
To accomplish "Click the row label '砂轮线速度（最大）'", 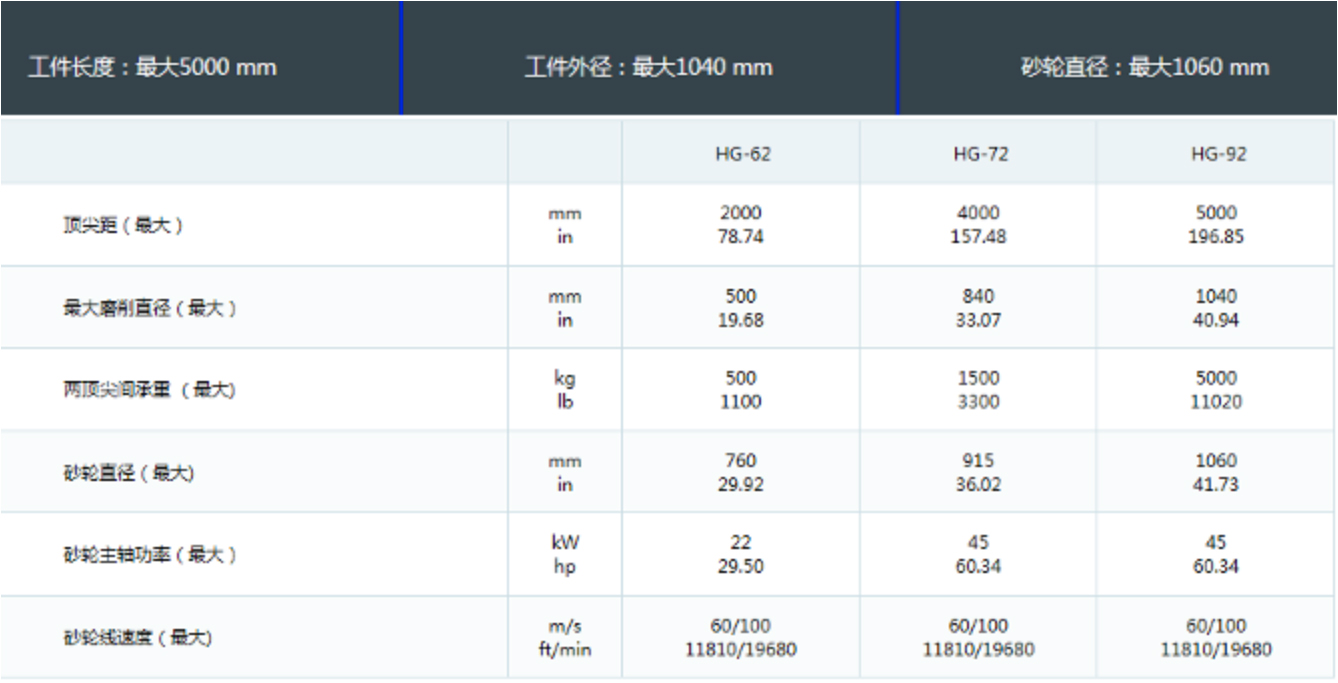I will click(138, 637).
